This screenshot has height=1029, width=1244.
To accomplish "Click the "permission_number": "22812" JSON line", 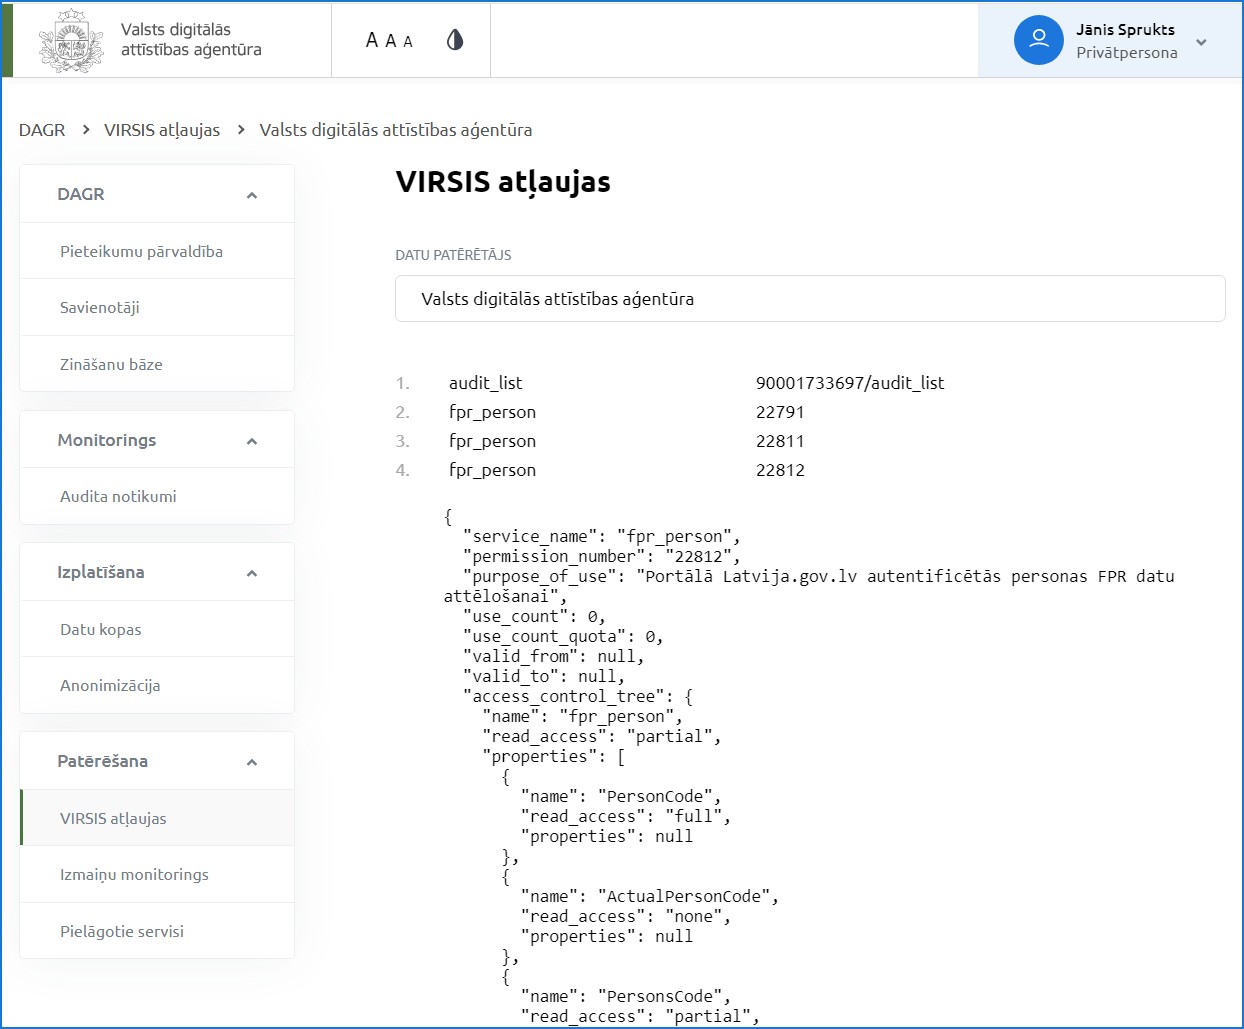I will pyautogui.click(x=602, y=556).
